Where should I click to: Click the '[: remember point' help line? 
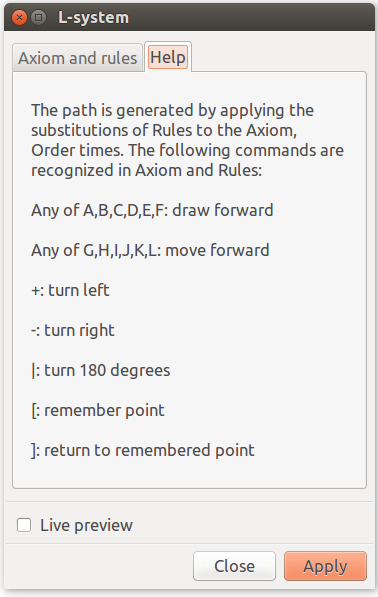98,410
